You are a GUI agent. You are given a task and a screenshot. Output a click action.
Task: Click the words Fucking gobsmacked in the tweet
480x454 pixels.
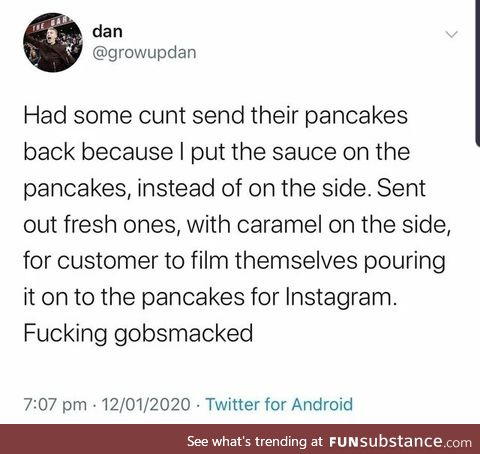click(138, 333)
